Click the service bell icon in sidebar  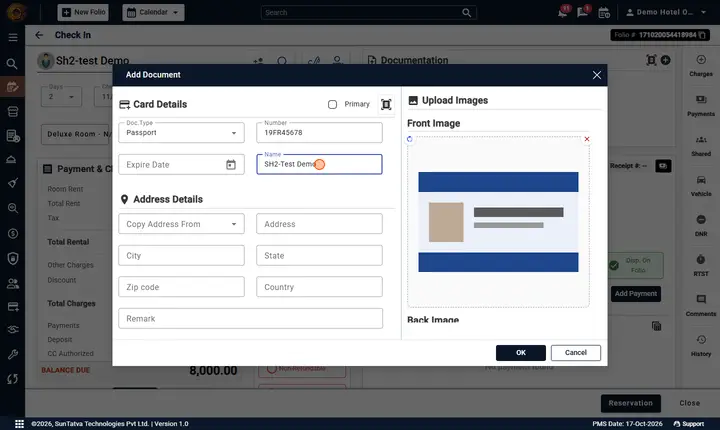click(12, 159)
